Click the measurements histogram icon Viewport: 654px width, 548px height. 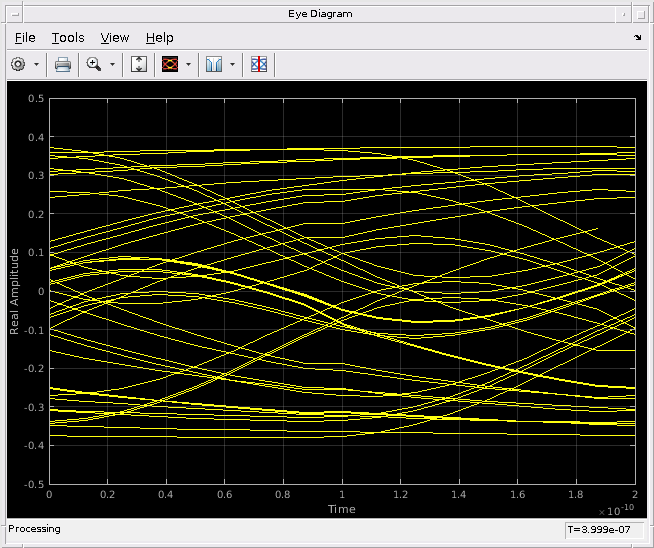[214, 64]
